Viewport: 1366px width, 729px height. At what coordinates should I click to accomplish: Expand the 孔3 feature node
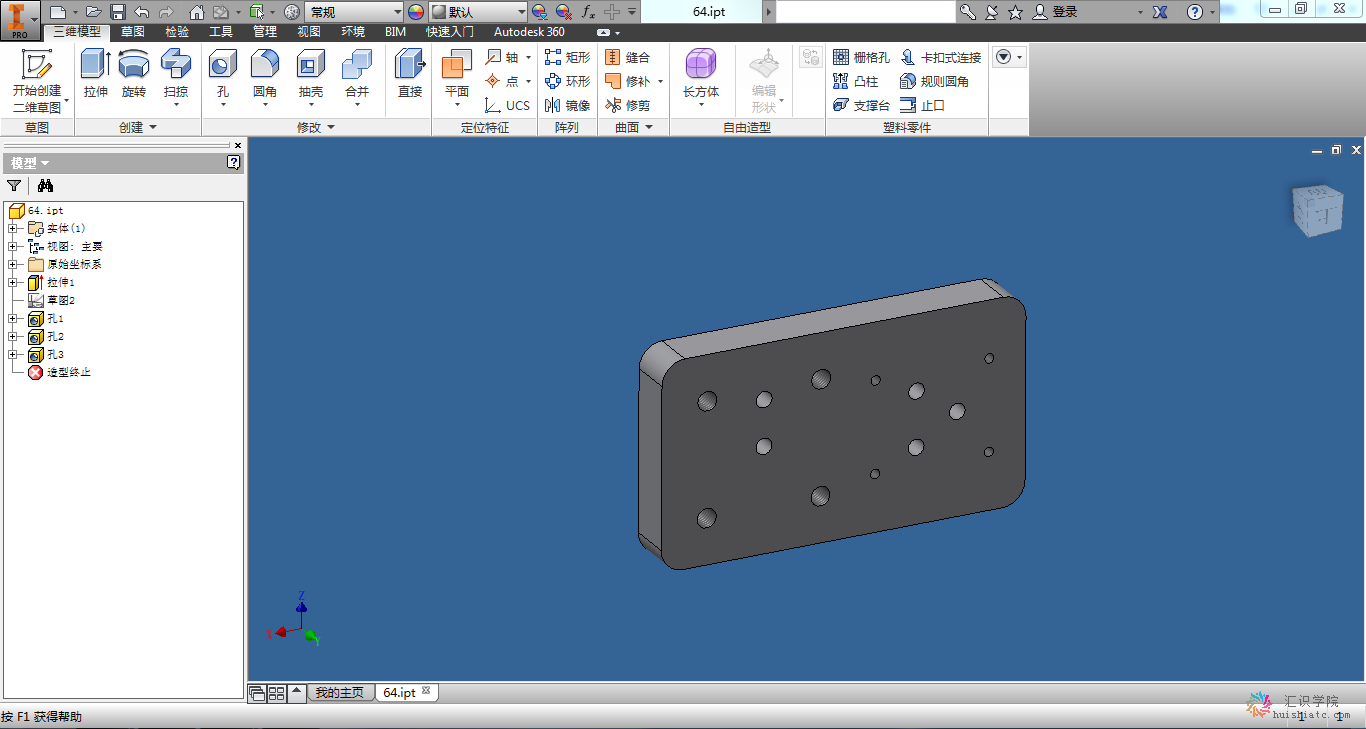pyautogui.click(x=13, y=354)
